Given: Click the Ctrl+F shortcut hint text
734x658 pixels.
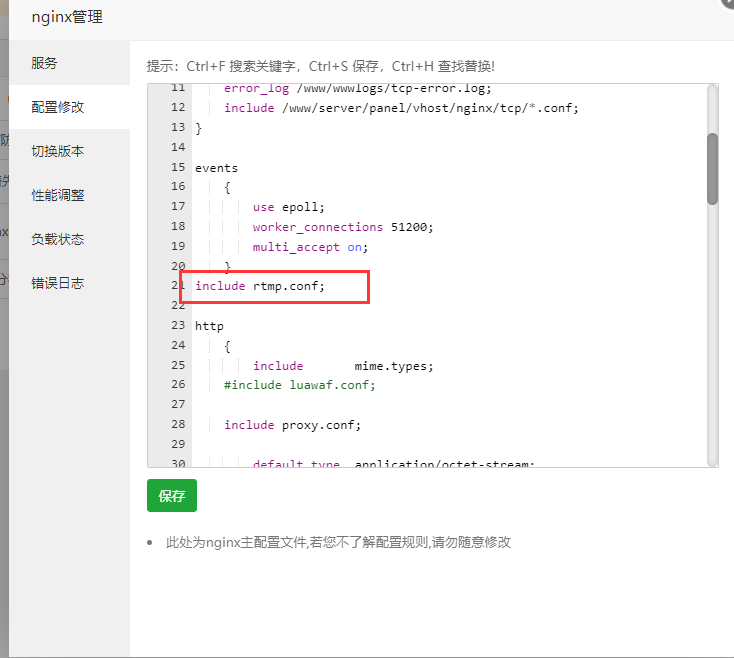Looking at the screenshot, I should tap(321, 66).
